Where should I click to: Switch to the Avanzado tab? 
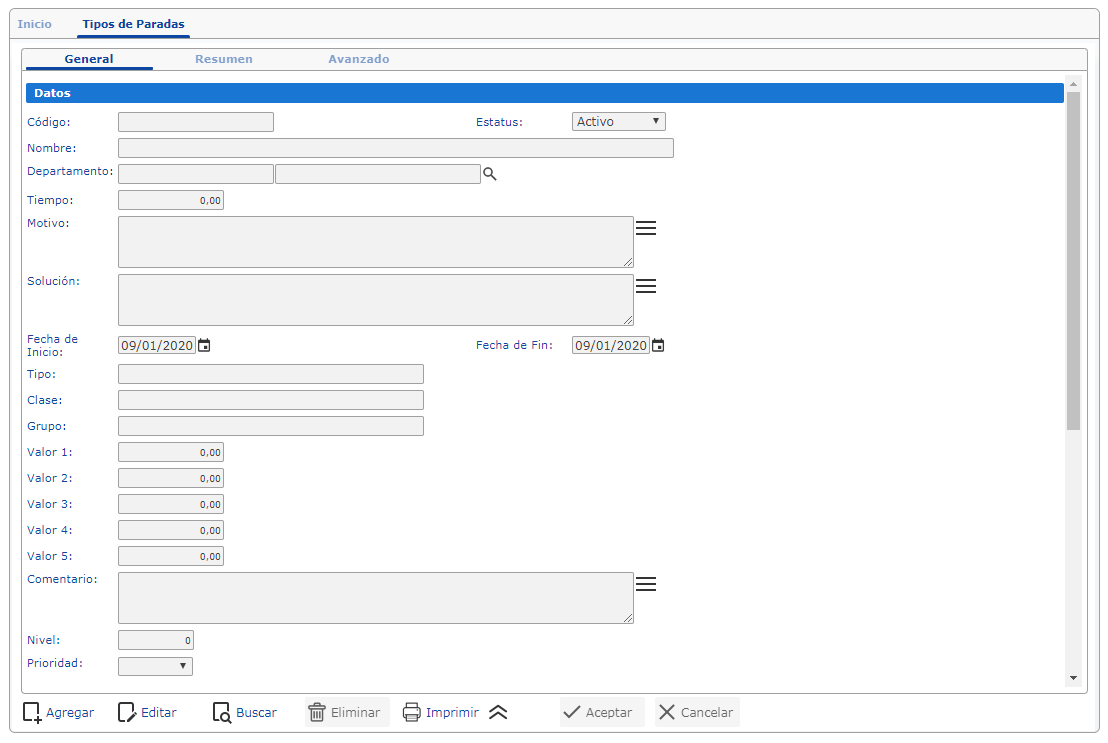pyautogui.click(x=359, y=59)
